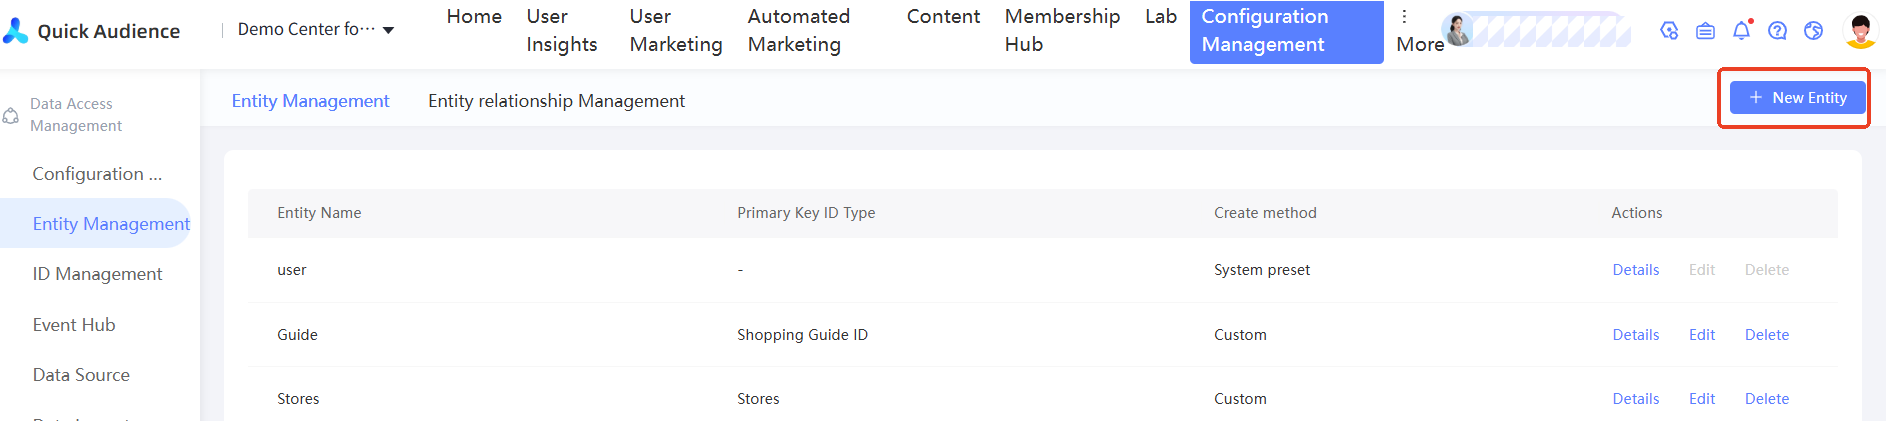Viewport: 1886px width, 422px height.
Task: Click the assistant avatar banner
Action: 1536,31
